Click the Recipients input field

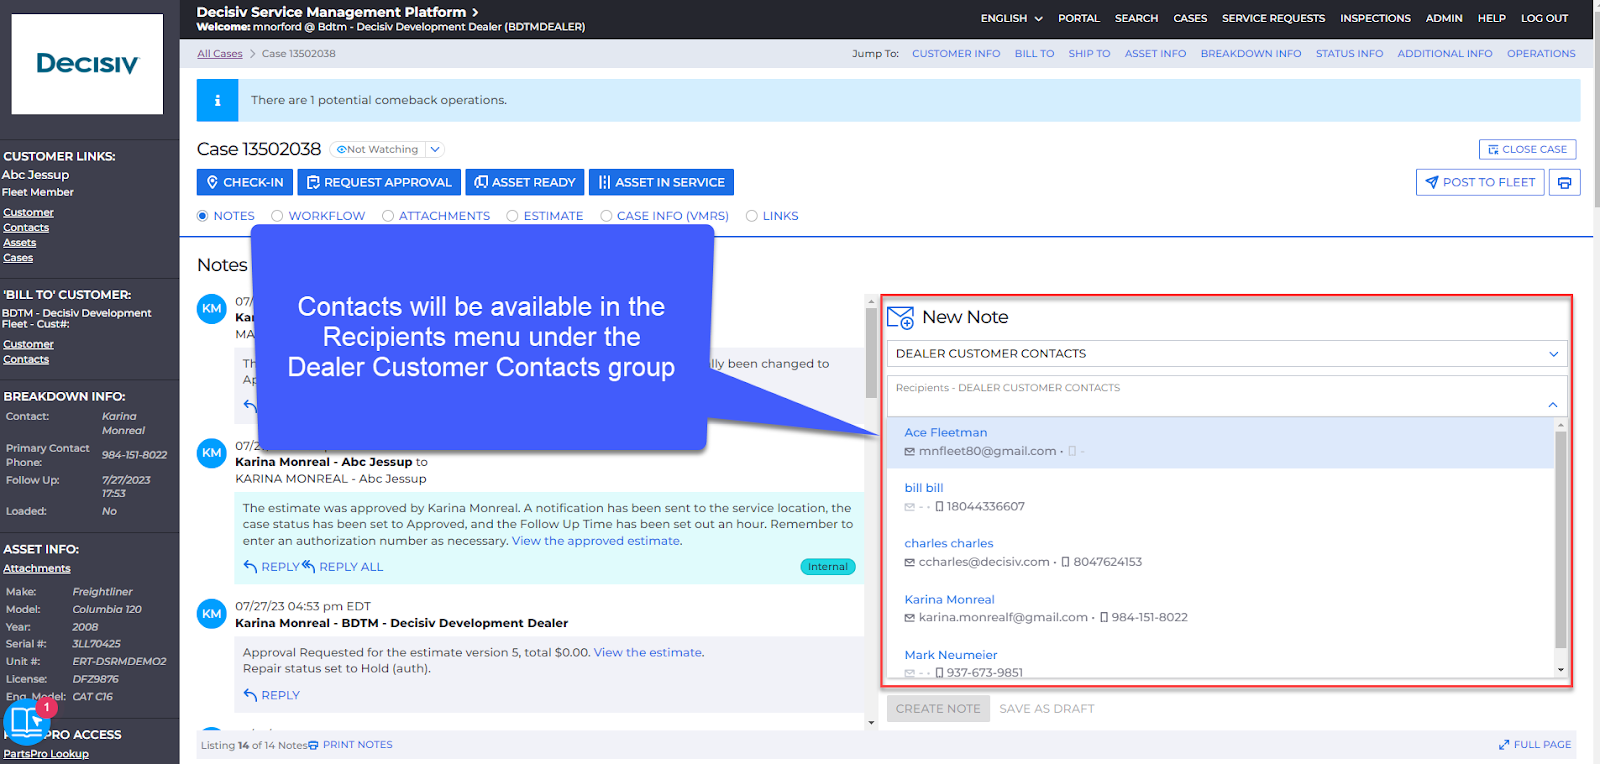(x=1227, y=396)
